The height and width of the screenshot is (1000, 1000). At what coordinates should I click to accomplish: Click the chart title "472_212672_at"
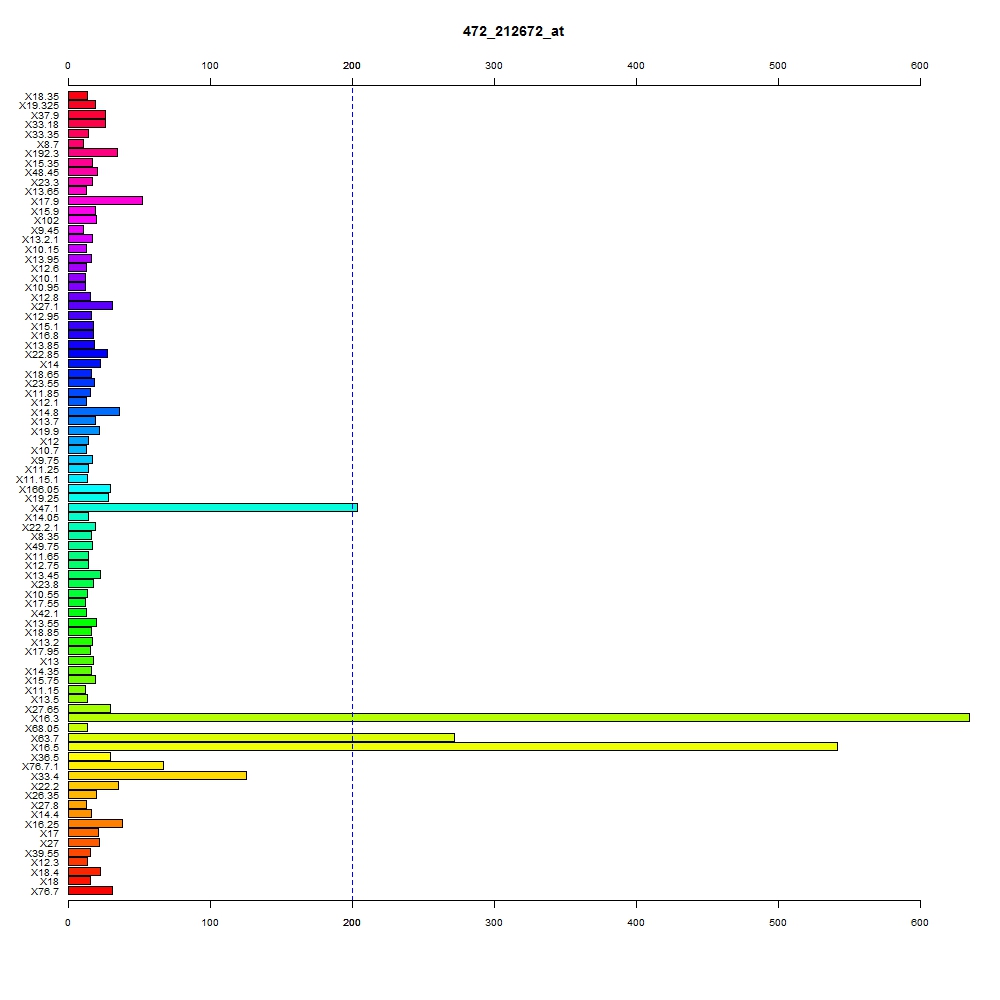[513, 31]
